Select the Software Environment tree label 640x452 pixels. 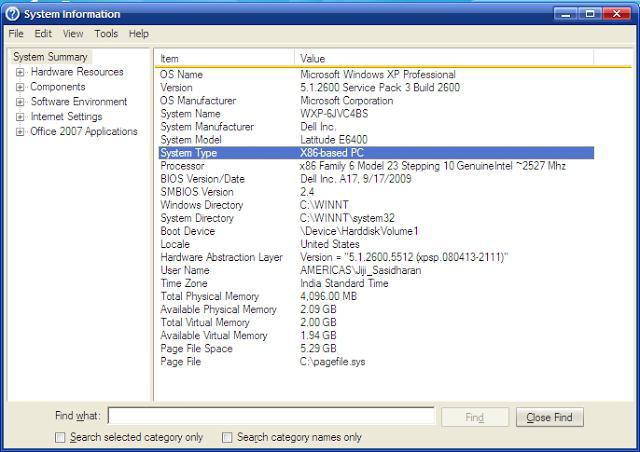click(79, 101)
